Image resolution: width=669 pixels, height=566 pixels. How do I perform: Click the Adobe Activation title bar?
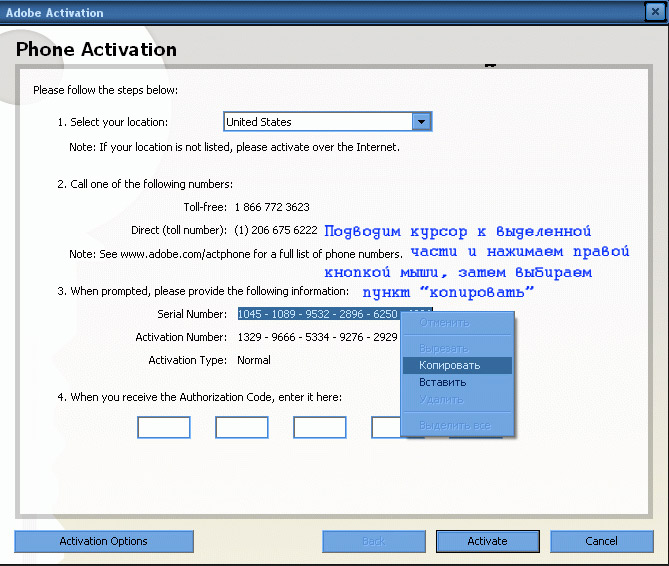click(x=300, y=12)
